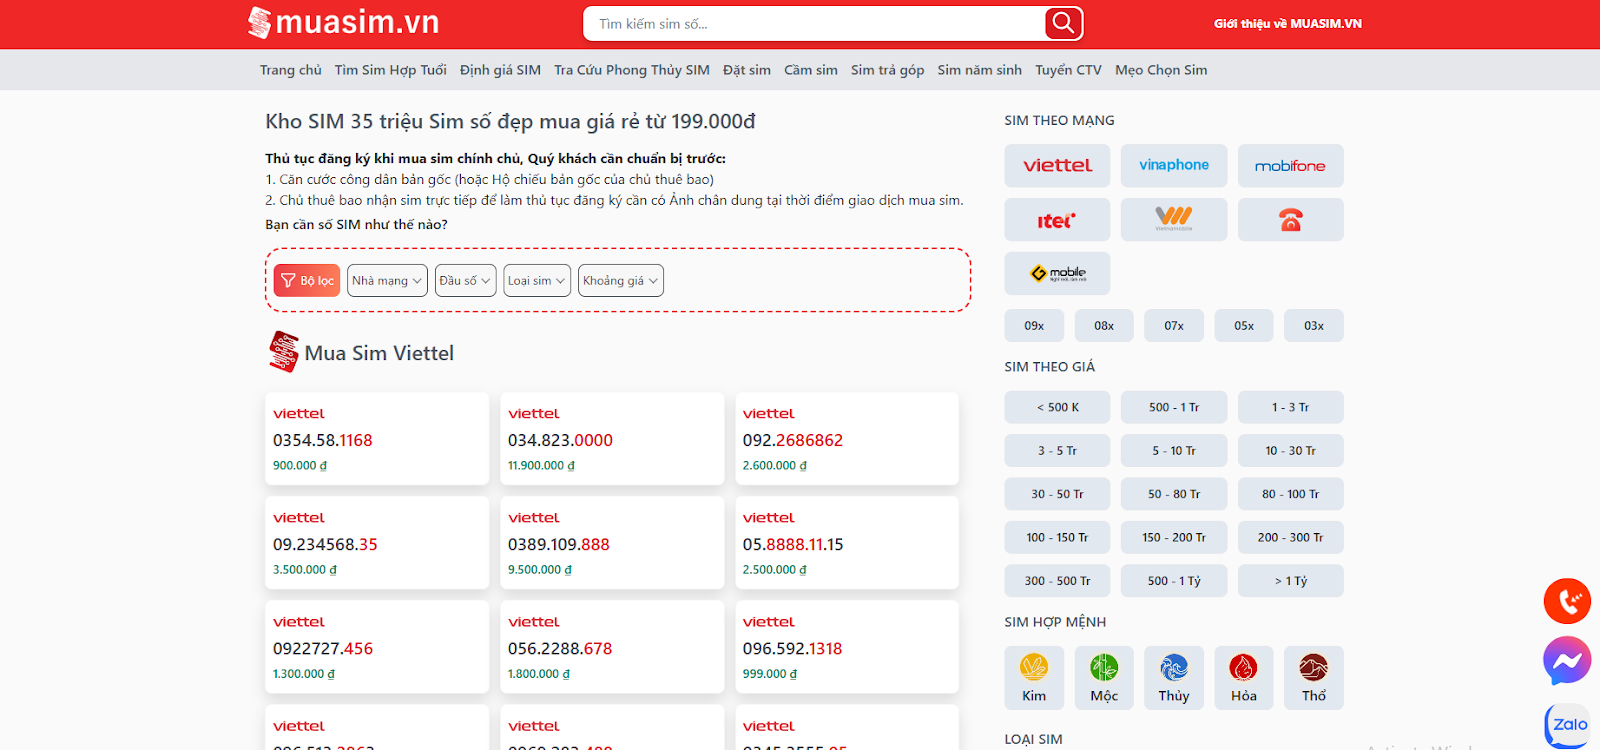Open Định giá SIM menu item
The height and width of the screenshot is (750, 1600).
pos(500,70)
